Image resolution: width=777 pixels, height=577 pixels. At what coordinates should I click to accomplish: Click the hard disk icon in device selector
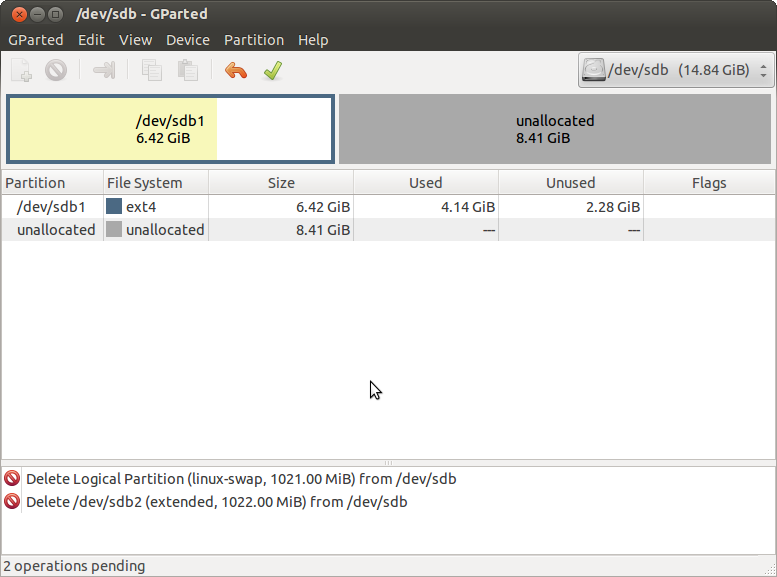(596, 71)
